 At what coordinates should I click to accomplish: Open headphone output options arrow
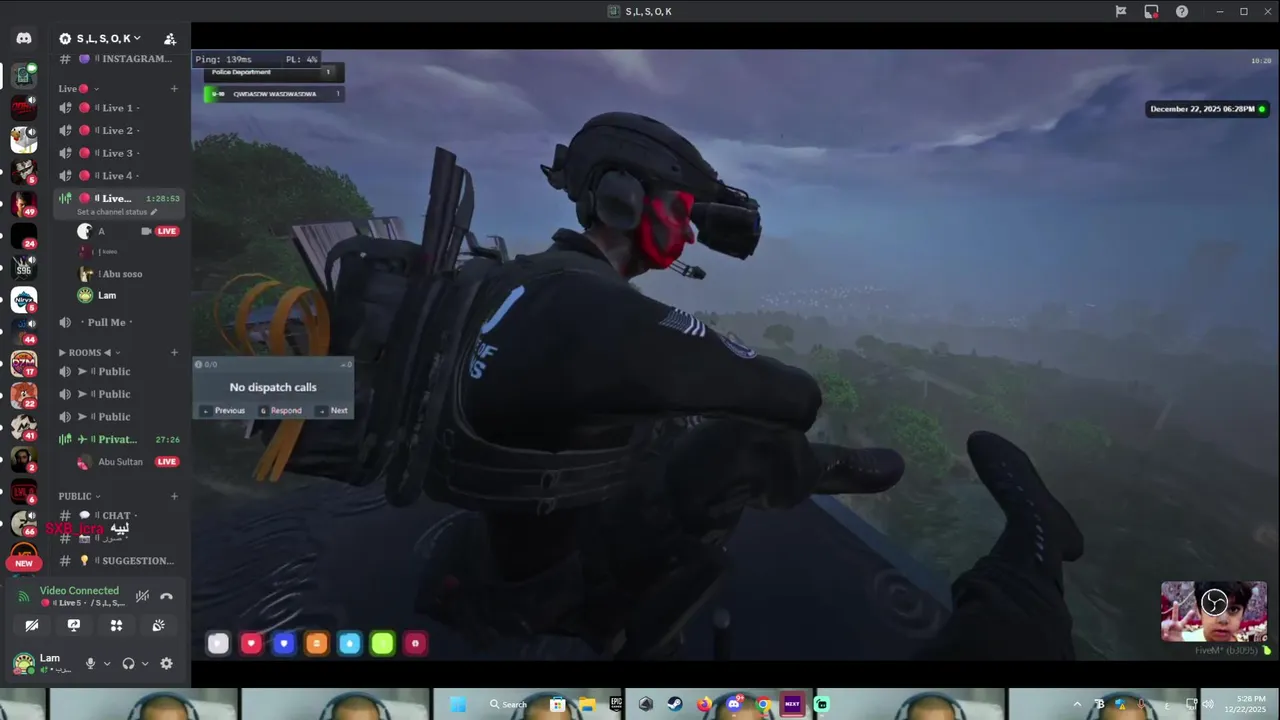point(145,663)
